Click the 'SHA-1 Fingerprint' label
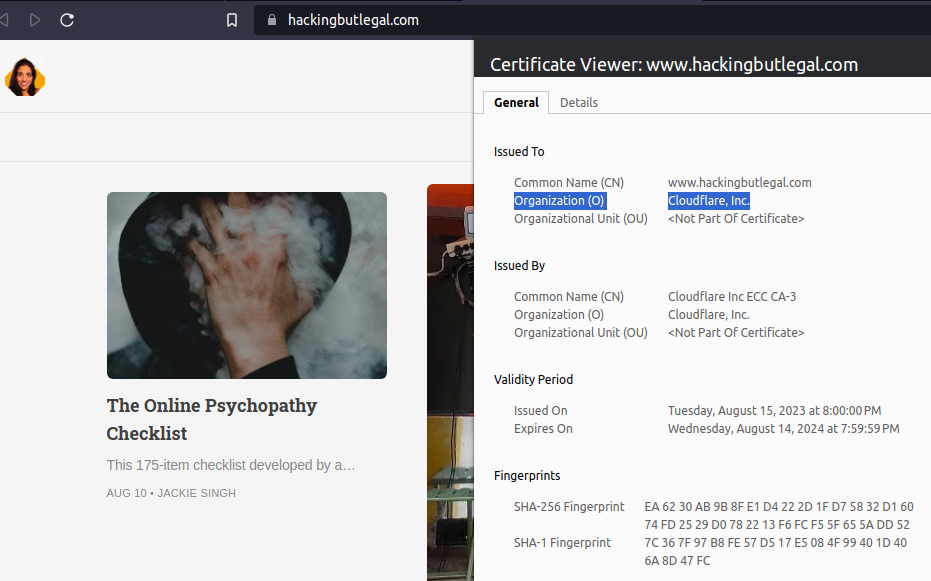 [562, 542]
